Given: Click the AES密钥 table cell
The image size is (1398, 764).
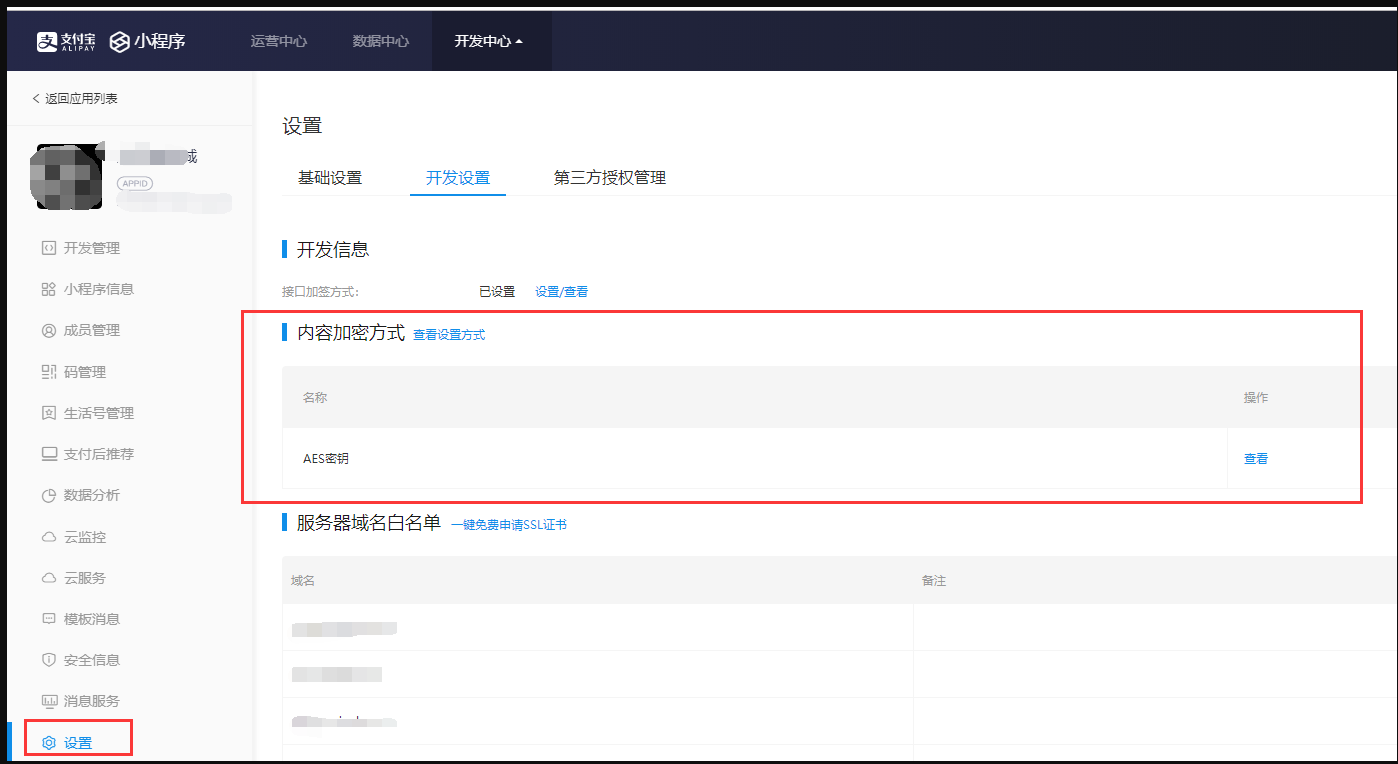Looking at the screenshot, I should click(755, 459).
